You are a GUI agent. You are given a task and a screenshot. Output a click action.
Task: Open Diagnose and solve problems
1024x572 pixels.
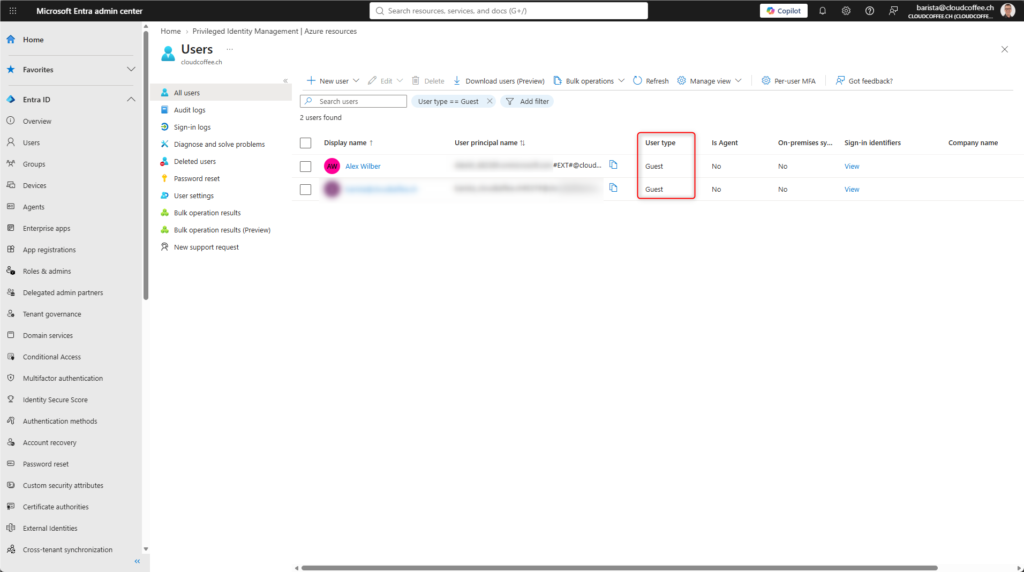pos(219,144)
